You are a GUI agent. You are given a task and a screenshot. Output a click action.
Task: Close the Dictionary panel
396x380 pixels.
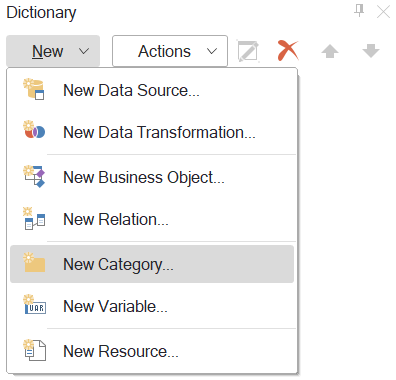pyautogui.click(x=383, y=12)
